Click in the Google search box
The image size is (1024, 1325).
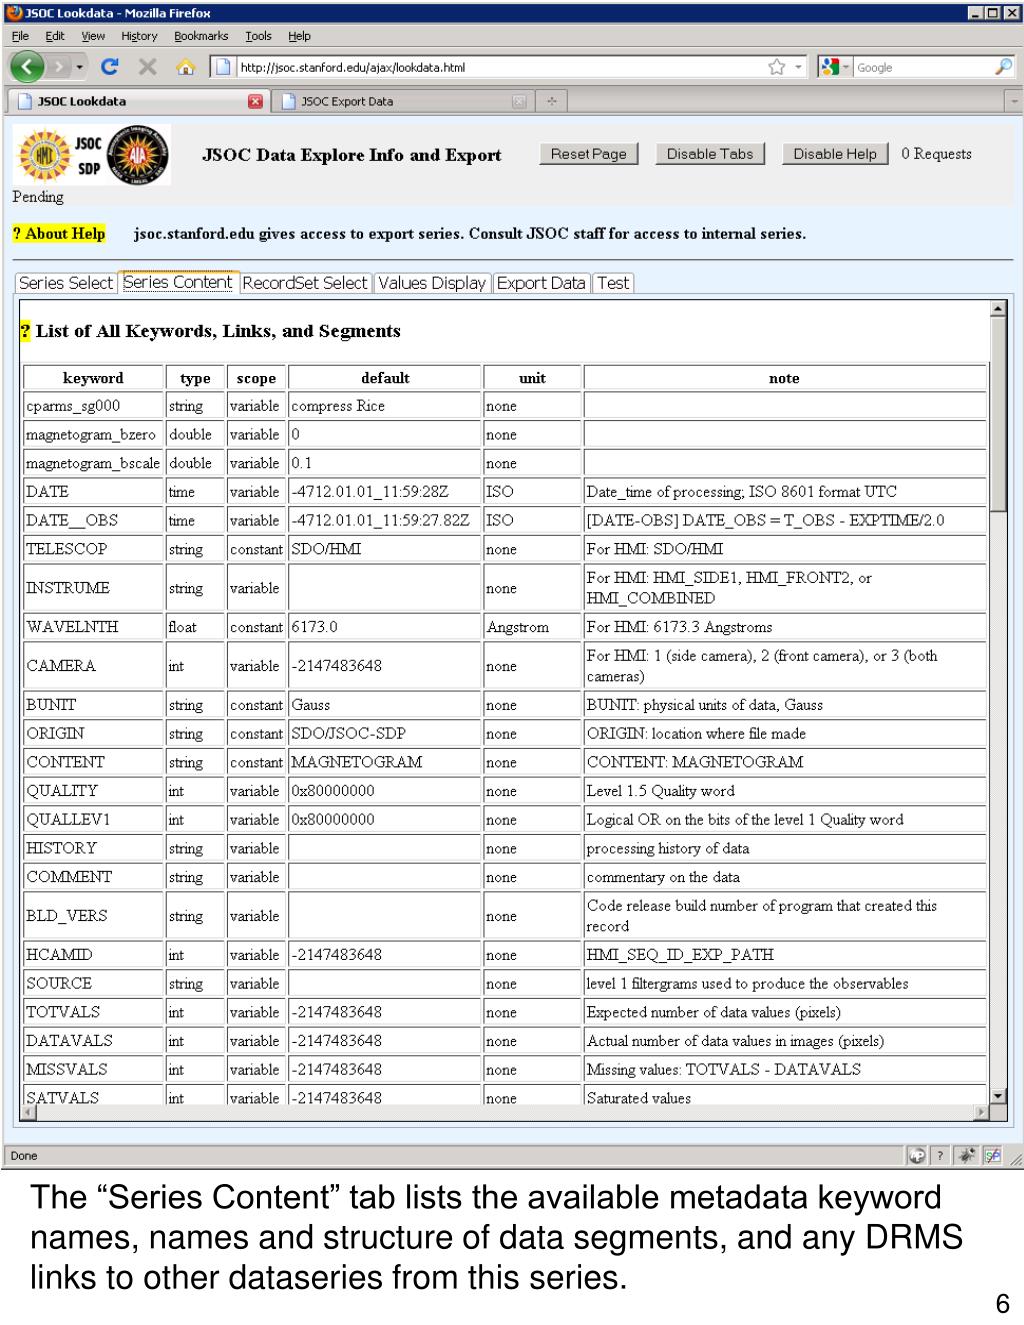point(922,67)
